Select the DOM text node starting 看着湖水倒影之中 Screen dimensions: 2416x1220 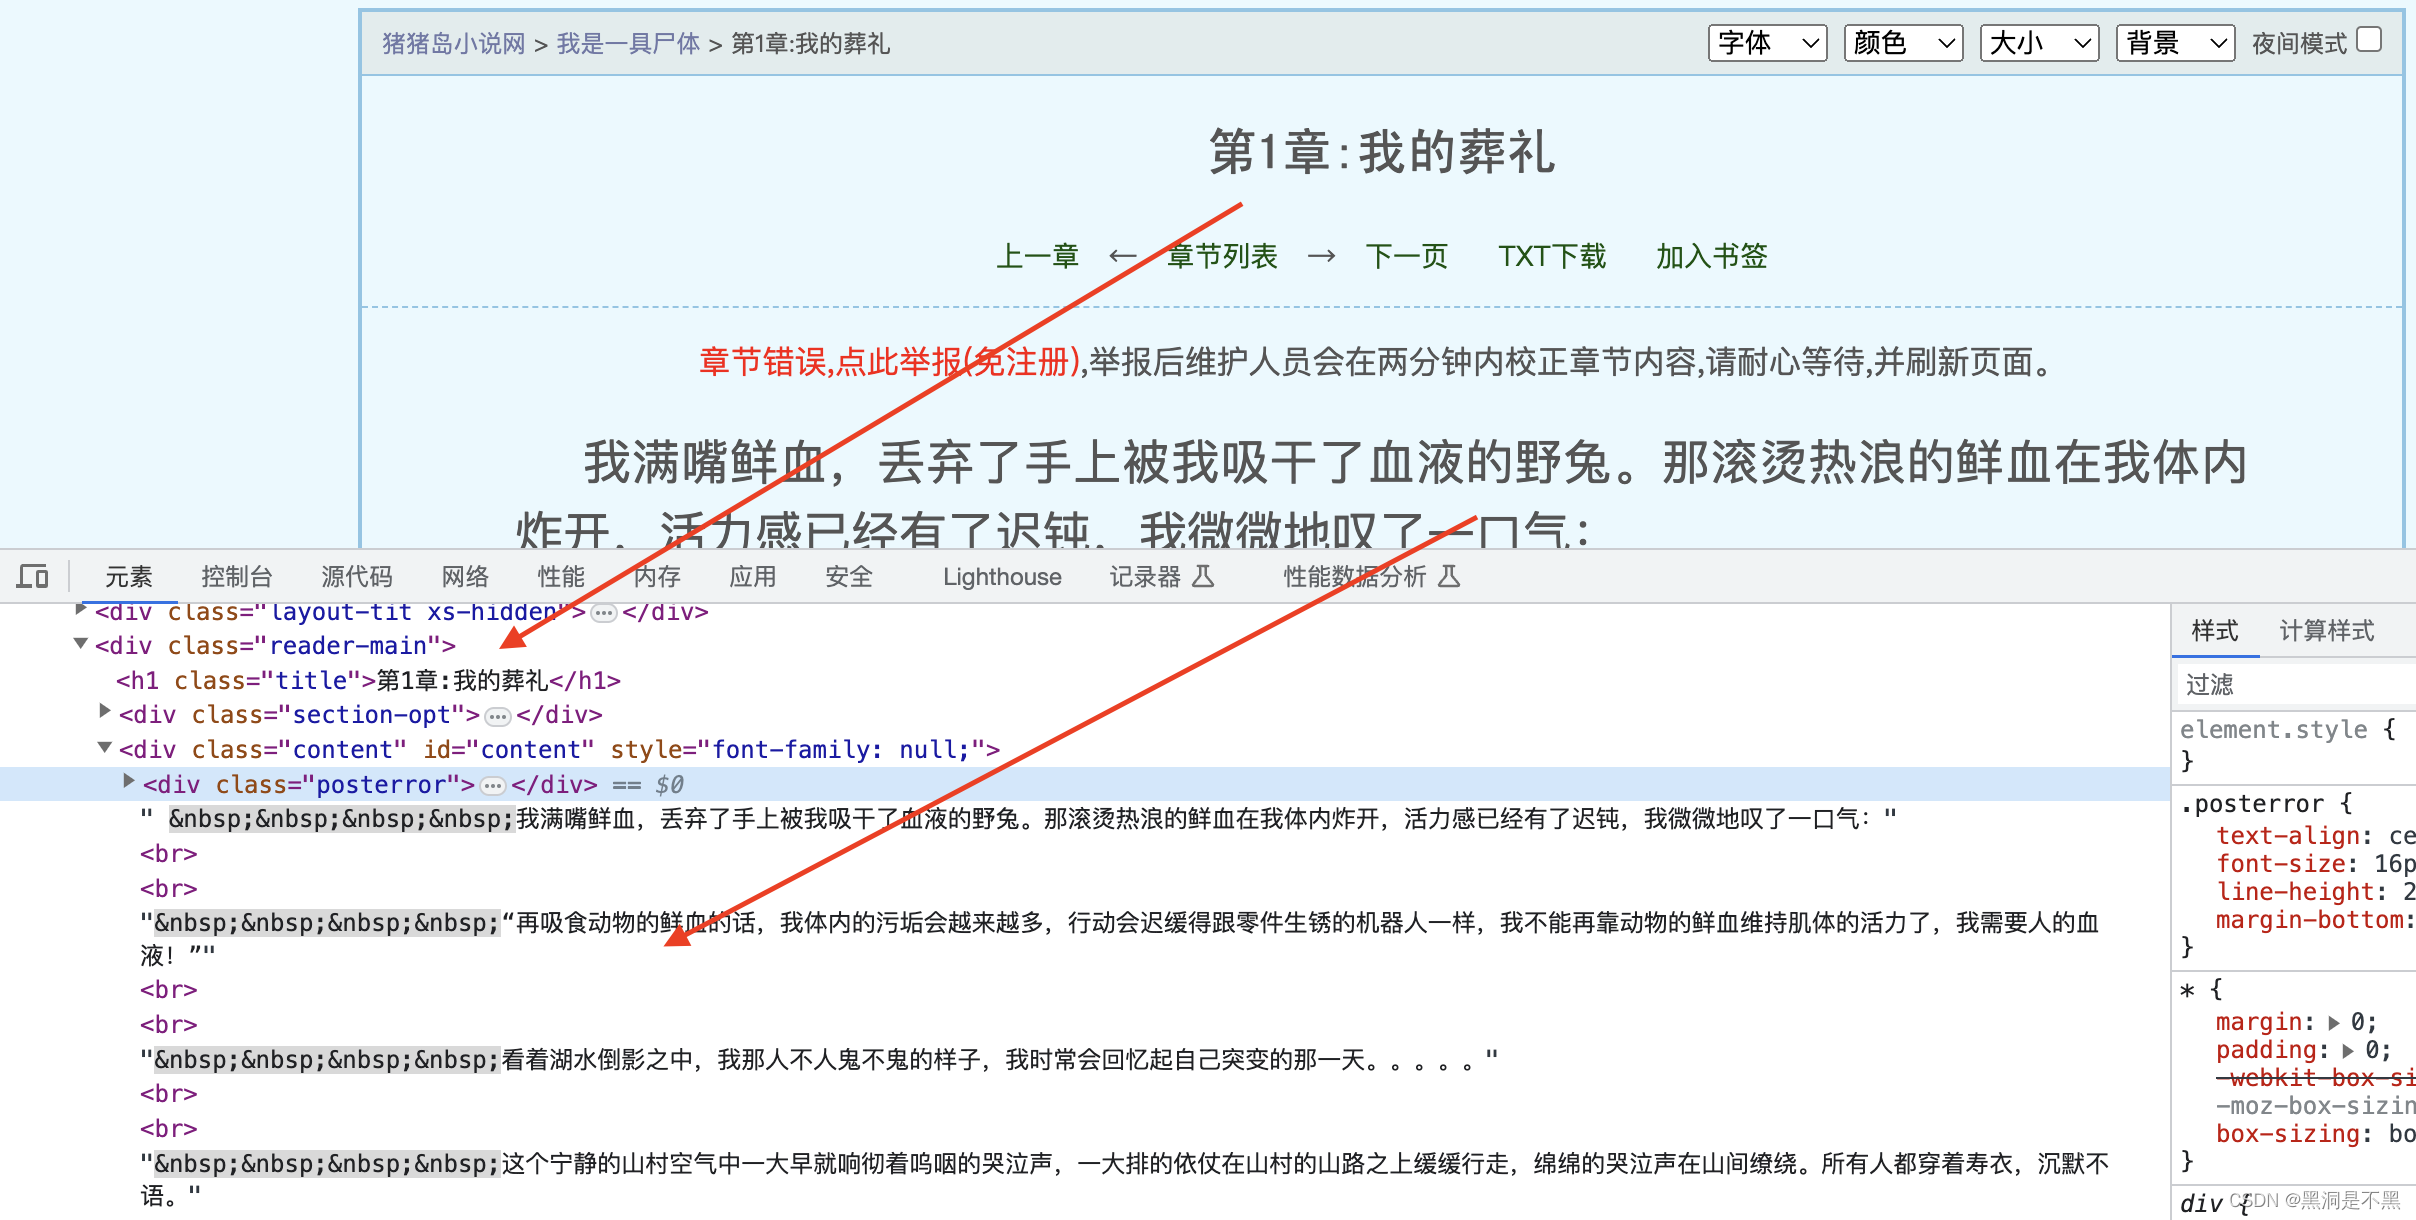[819, 1061]
